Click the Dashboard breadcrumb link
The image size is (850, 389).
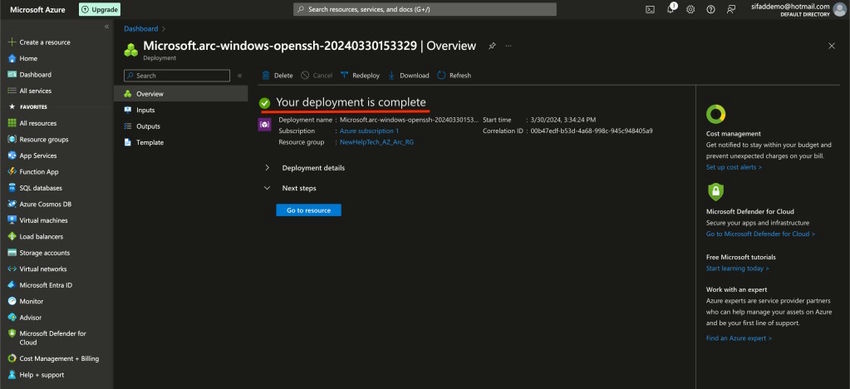point(141,29)
